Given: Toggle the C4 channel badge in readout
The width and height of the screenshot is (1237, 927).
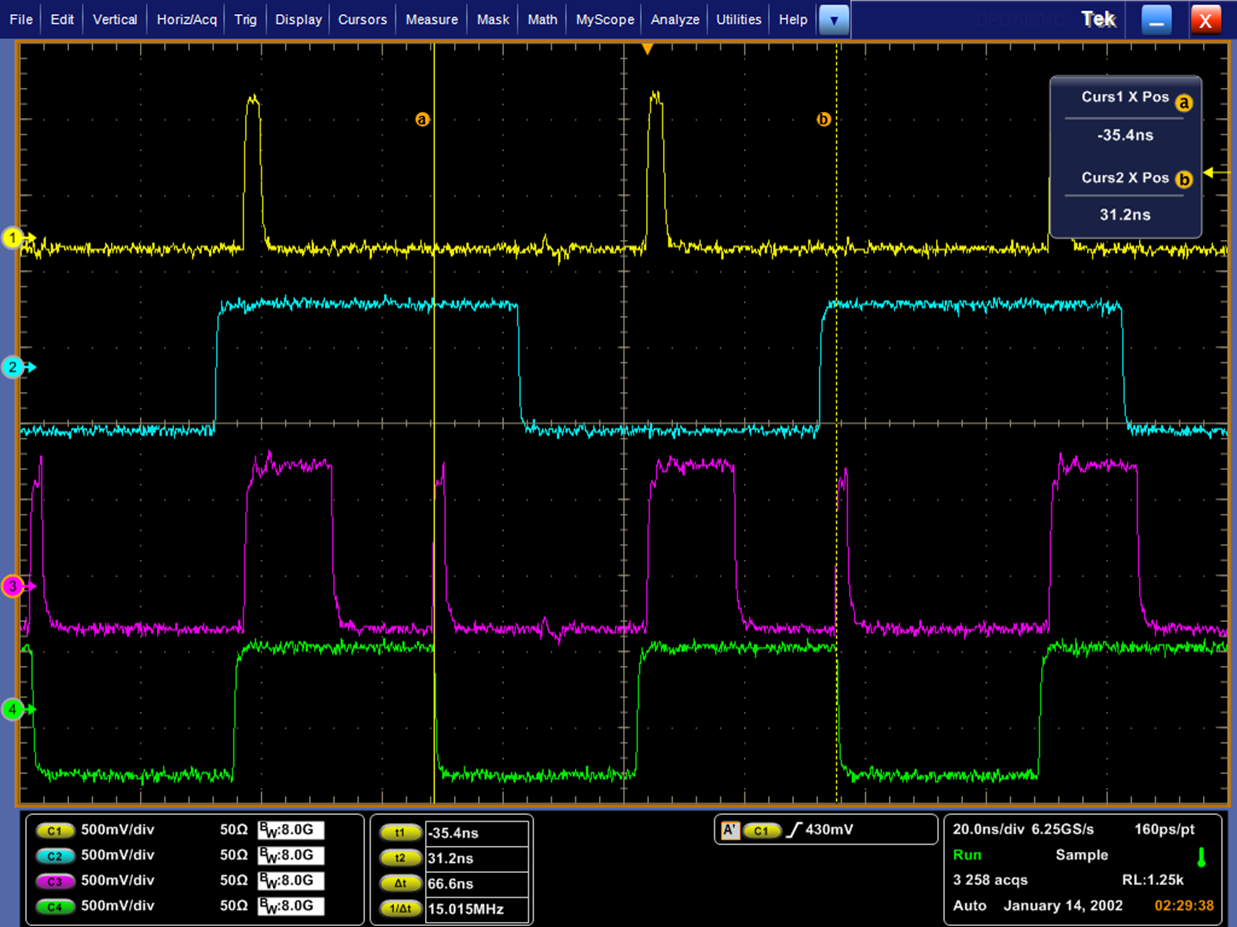Looking at the screenshot, I should (55, 906).
